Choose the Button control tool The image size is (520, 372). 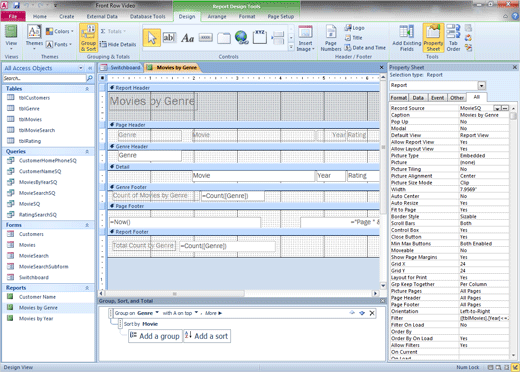pos(206,38)
